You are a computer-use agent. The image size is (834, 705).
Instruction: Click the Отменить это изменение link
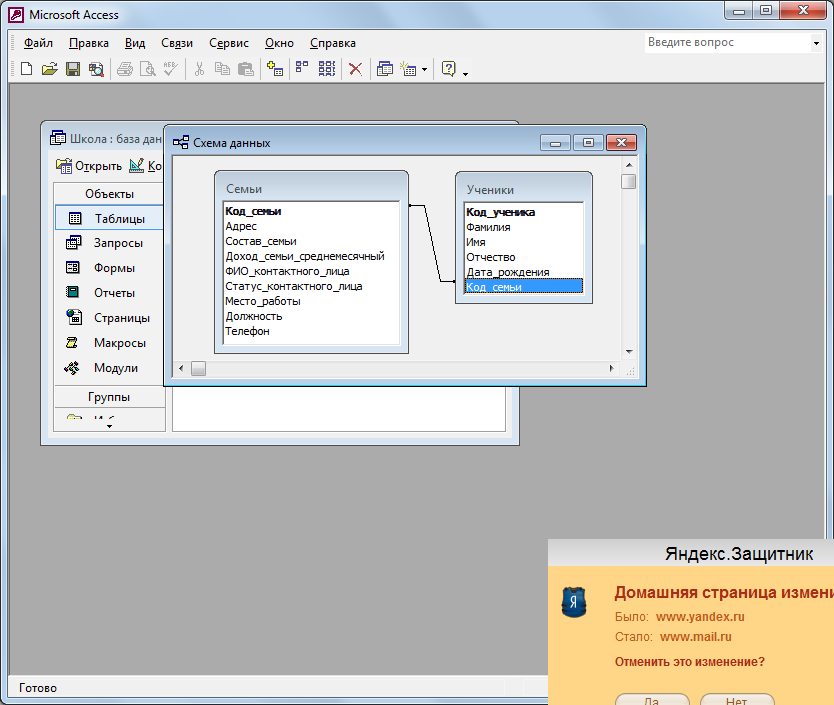tap(689, 662)
